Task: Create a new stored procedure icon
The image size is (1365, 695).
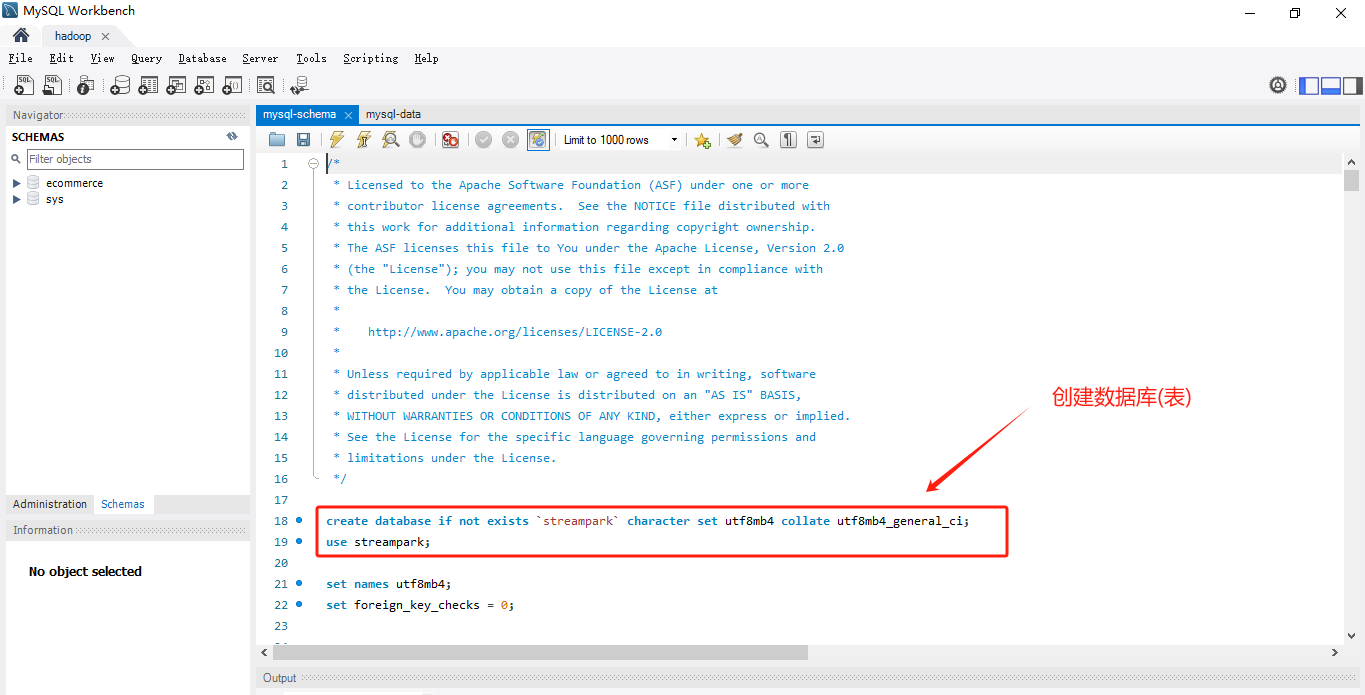Action: (x=204, y=86)
